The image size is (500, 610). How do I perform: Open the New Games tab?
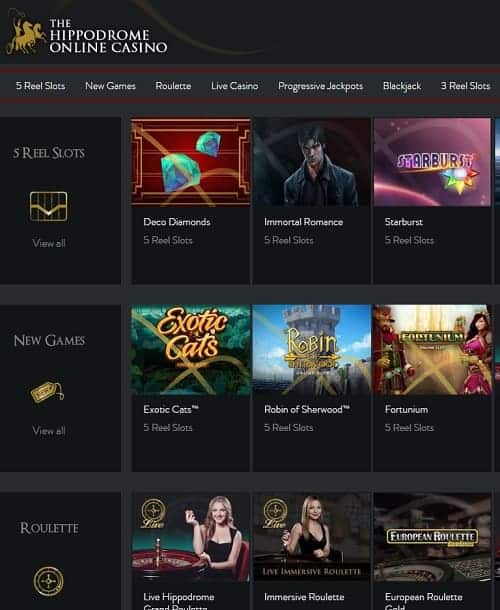(111, 86)
